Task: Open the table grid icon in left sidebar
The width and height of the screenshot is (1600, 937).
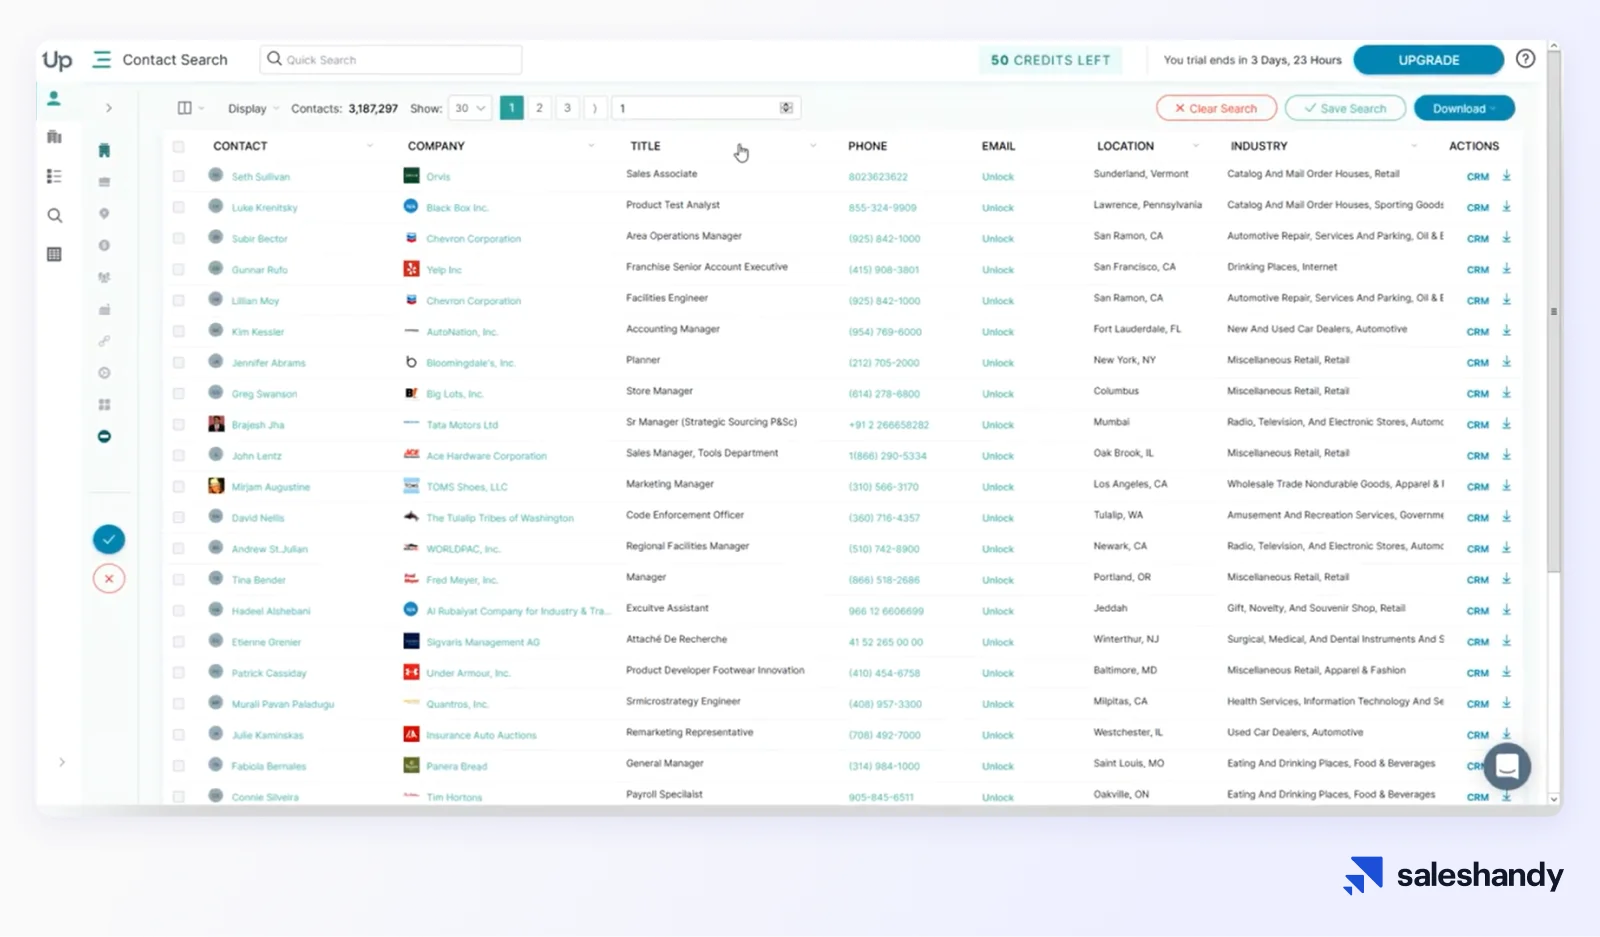Action: (54, 254)
